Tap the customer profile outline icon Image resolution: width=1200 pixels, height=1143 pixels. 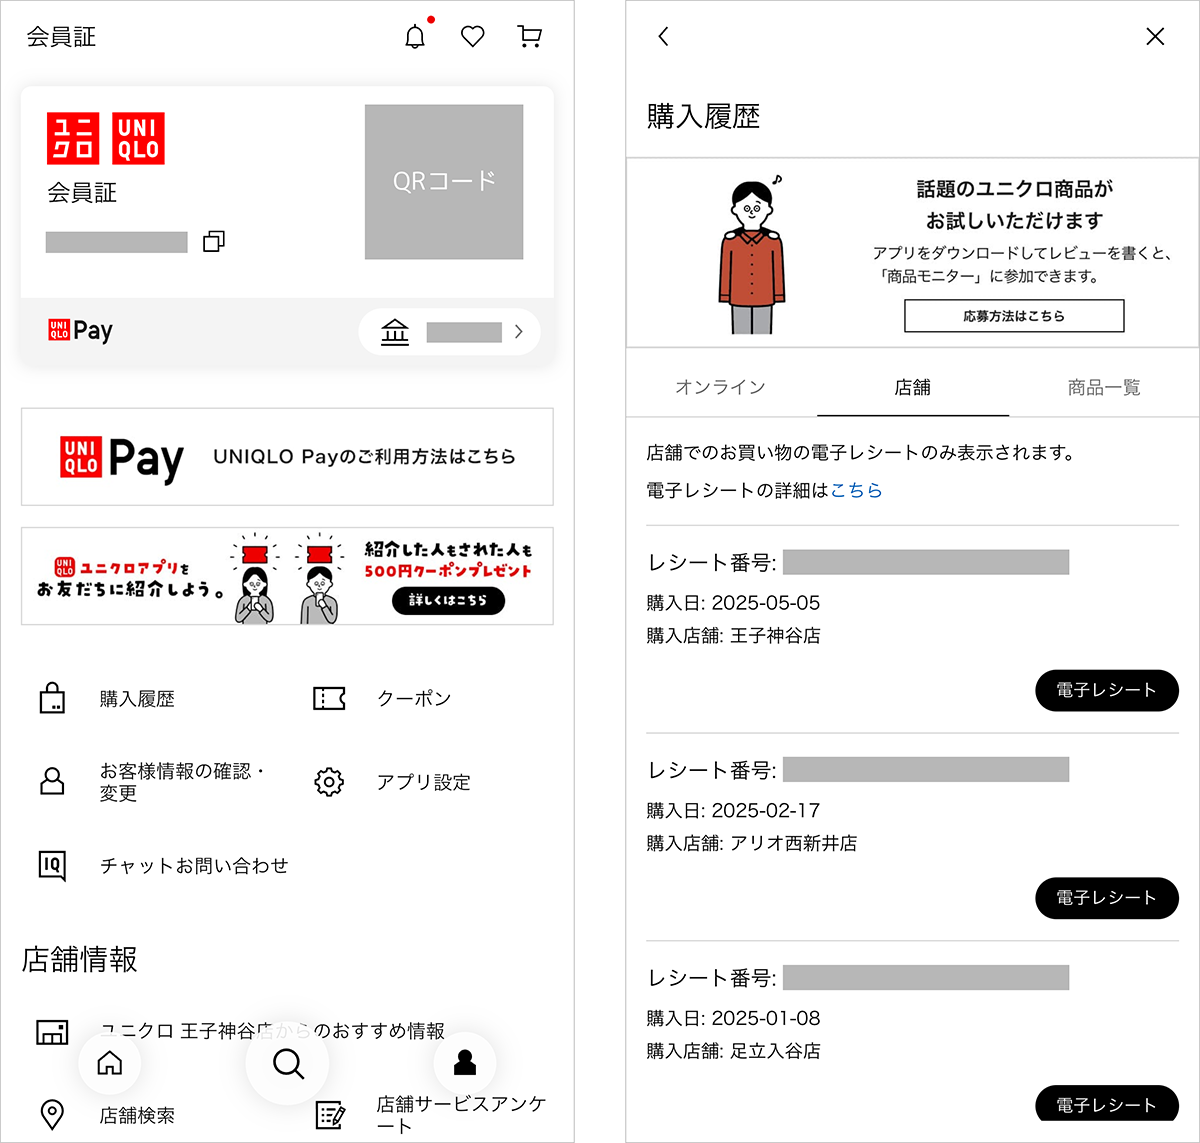(x=52, y=781)
